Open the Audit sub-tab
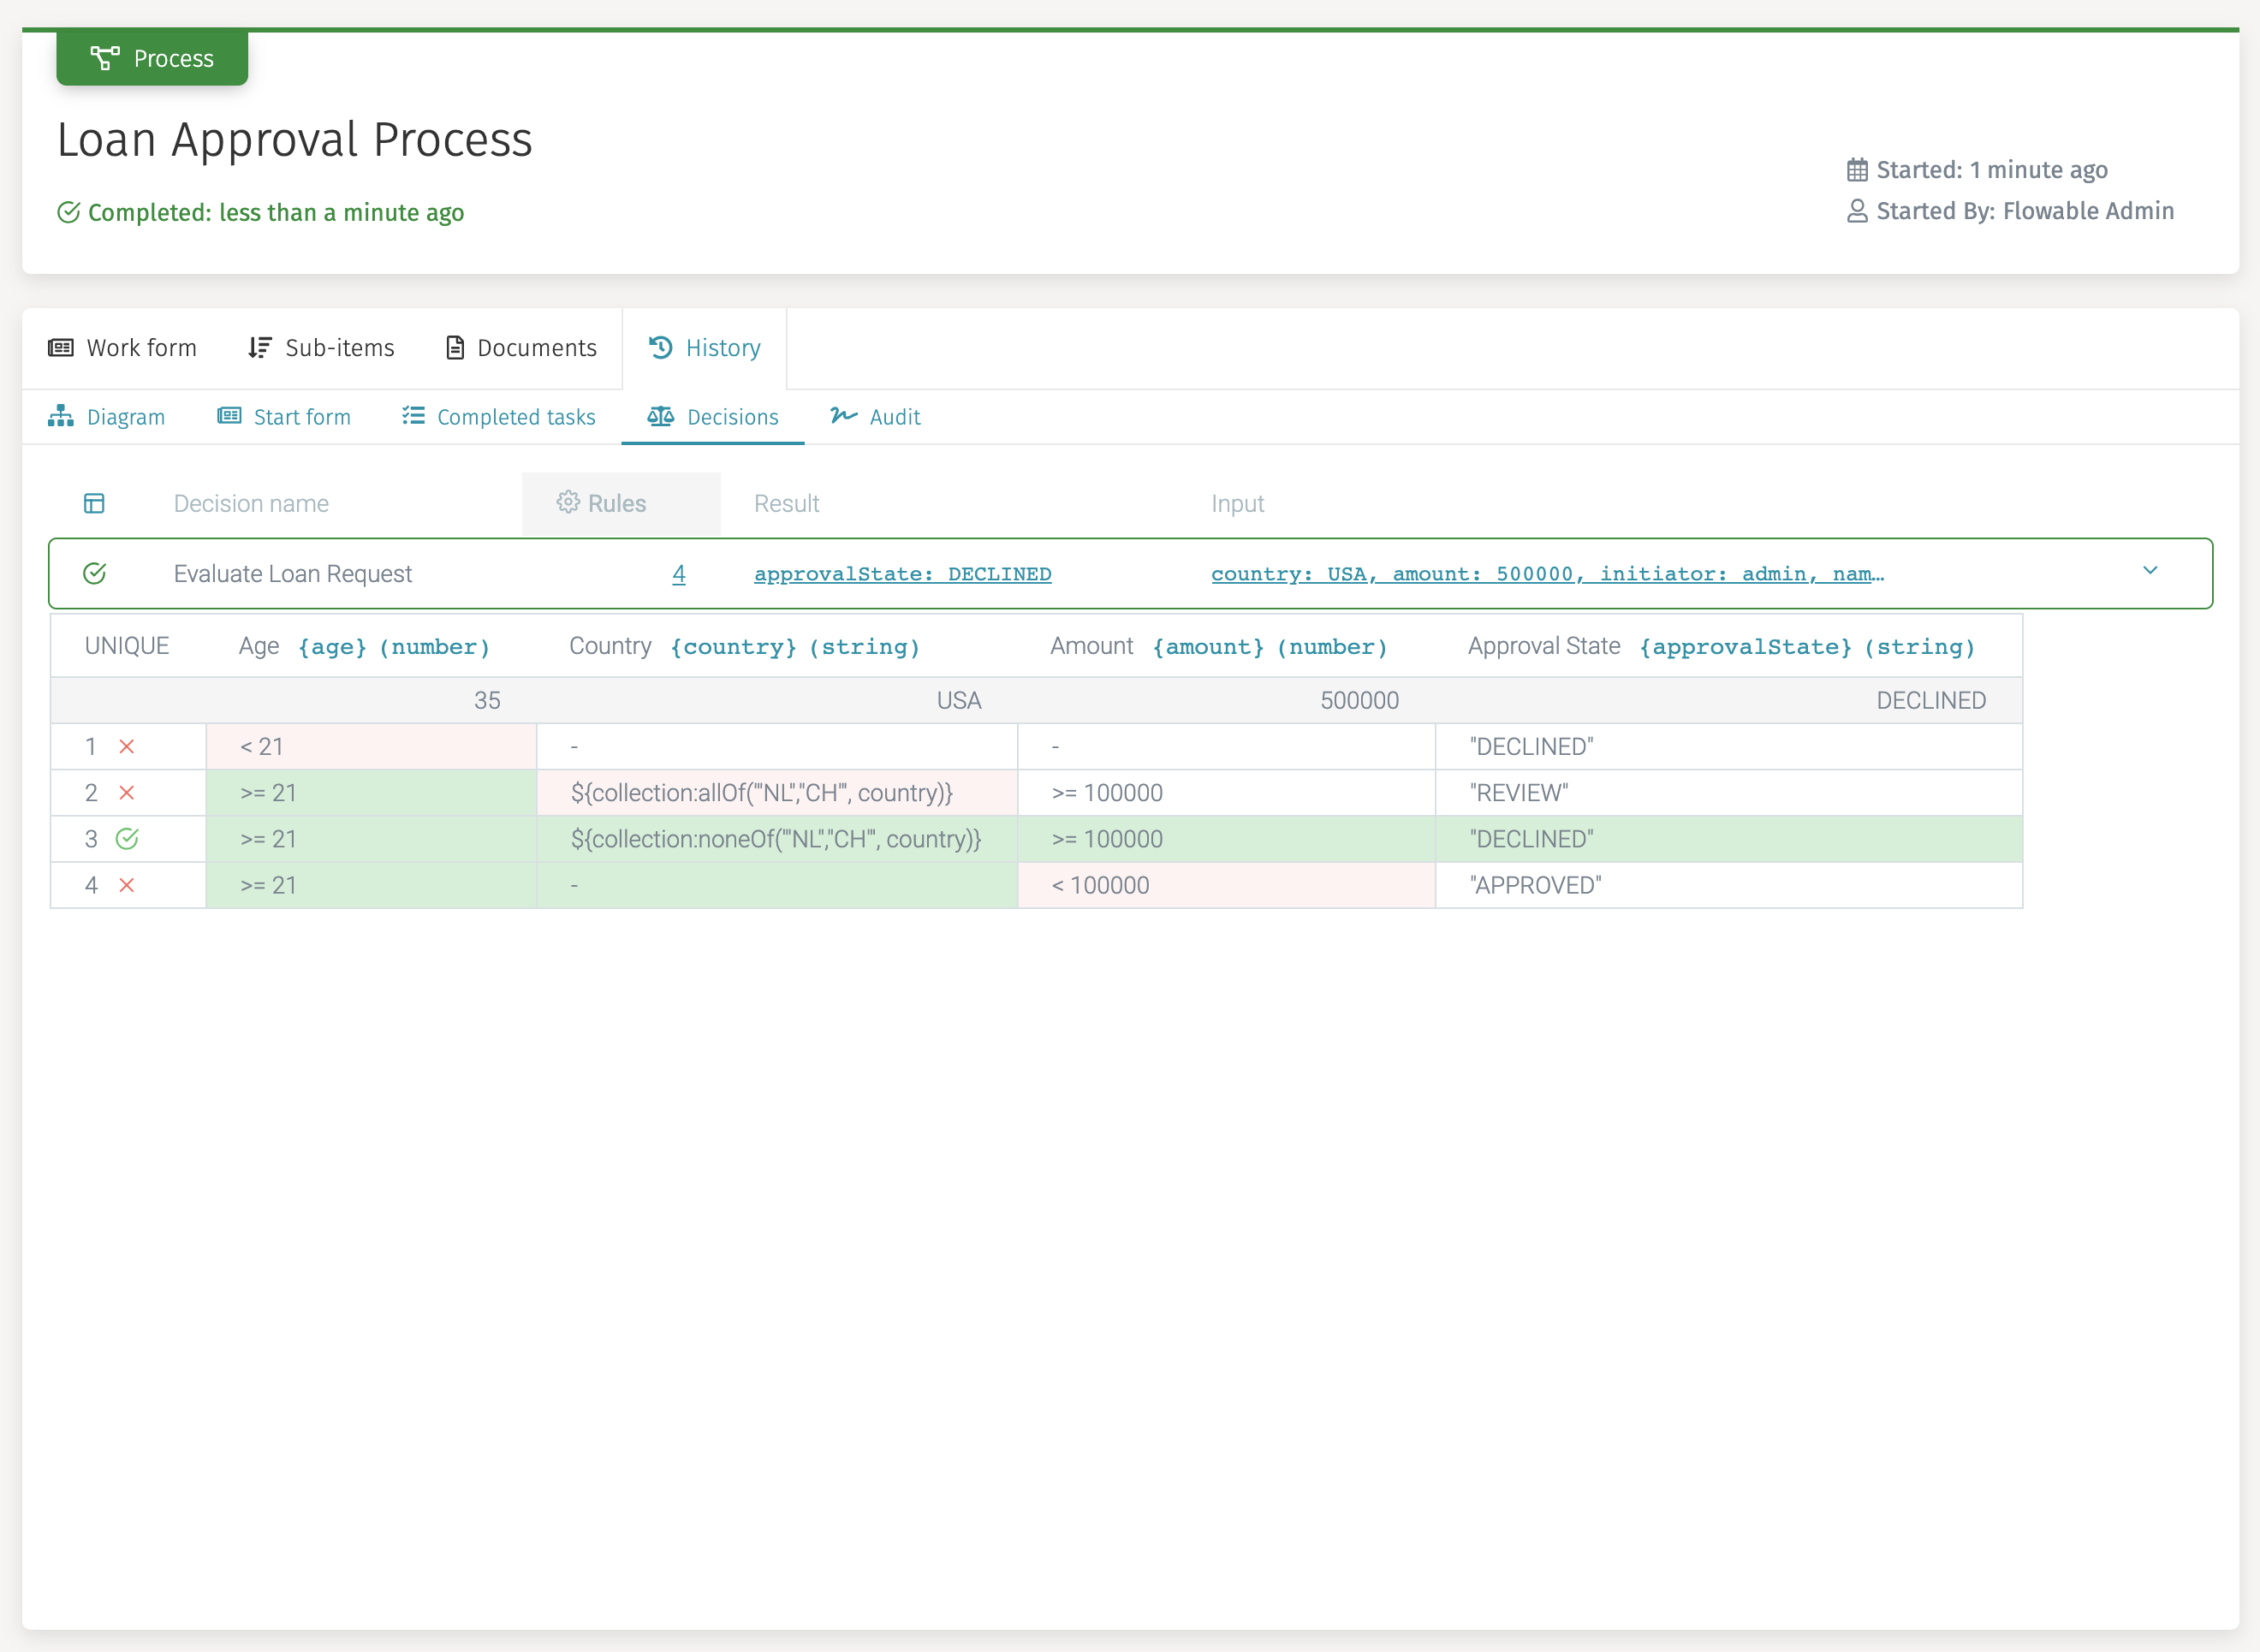 pos(875,417)
